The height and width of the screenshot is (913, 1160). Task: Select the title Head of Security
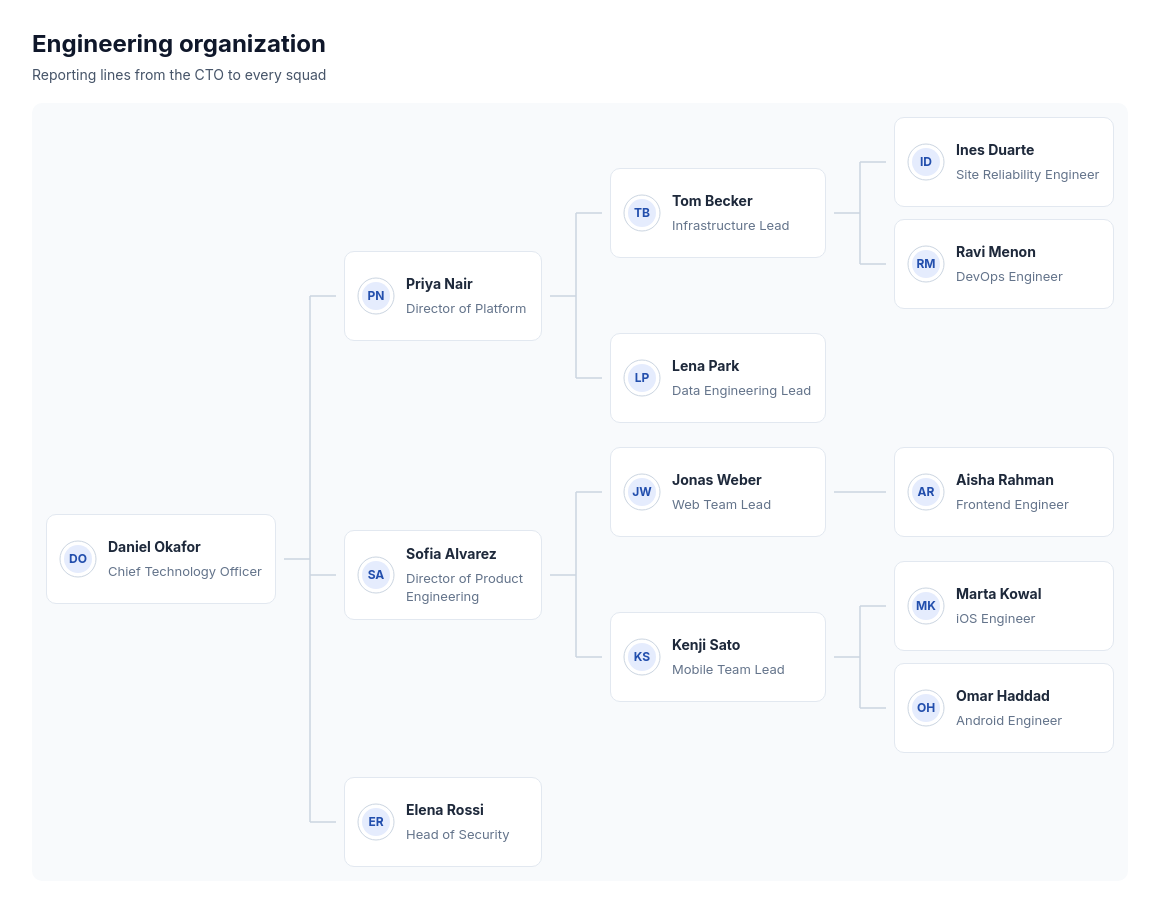pyautogui.click(x=457, y=835)
